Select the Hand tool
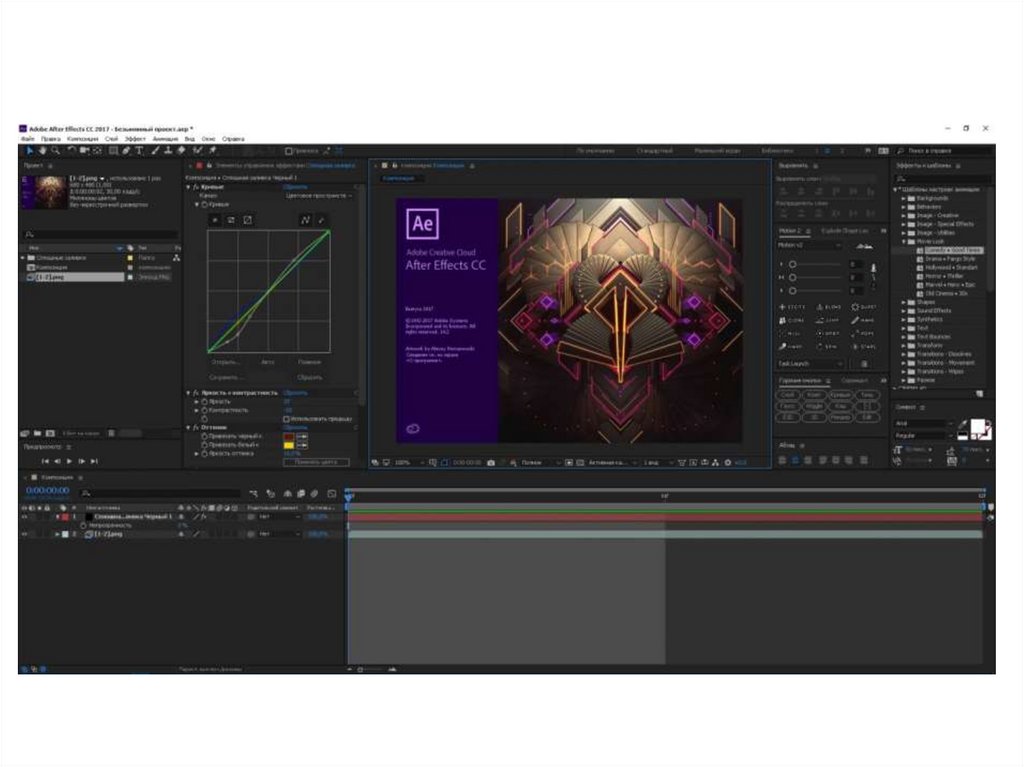 point(42,151)
